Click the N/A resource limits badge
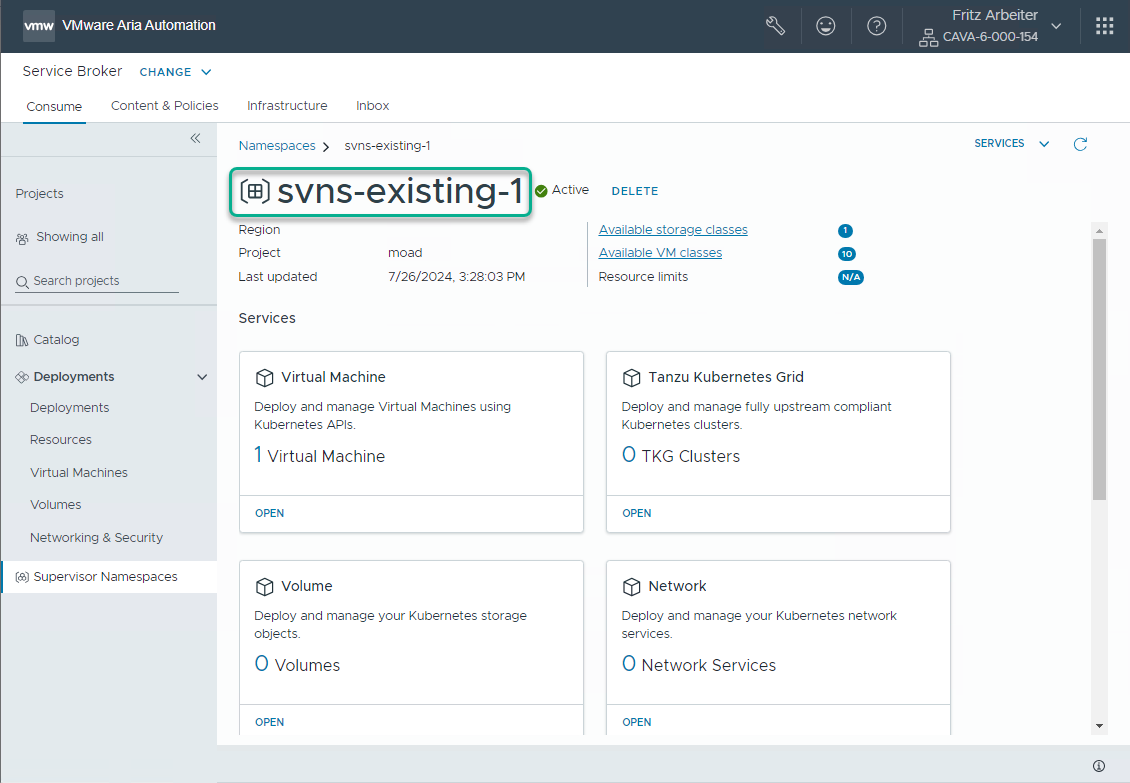Screen dimensions: 1130x783 pos(850,277)
